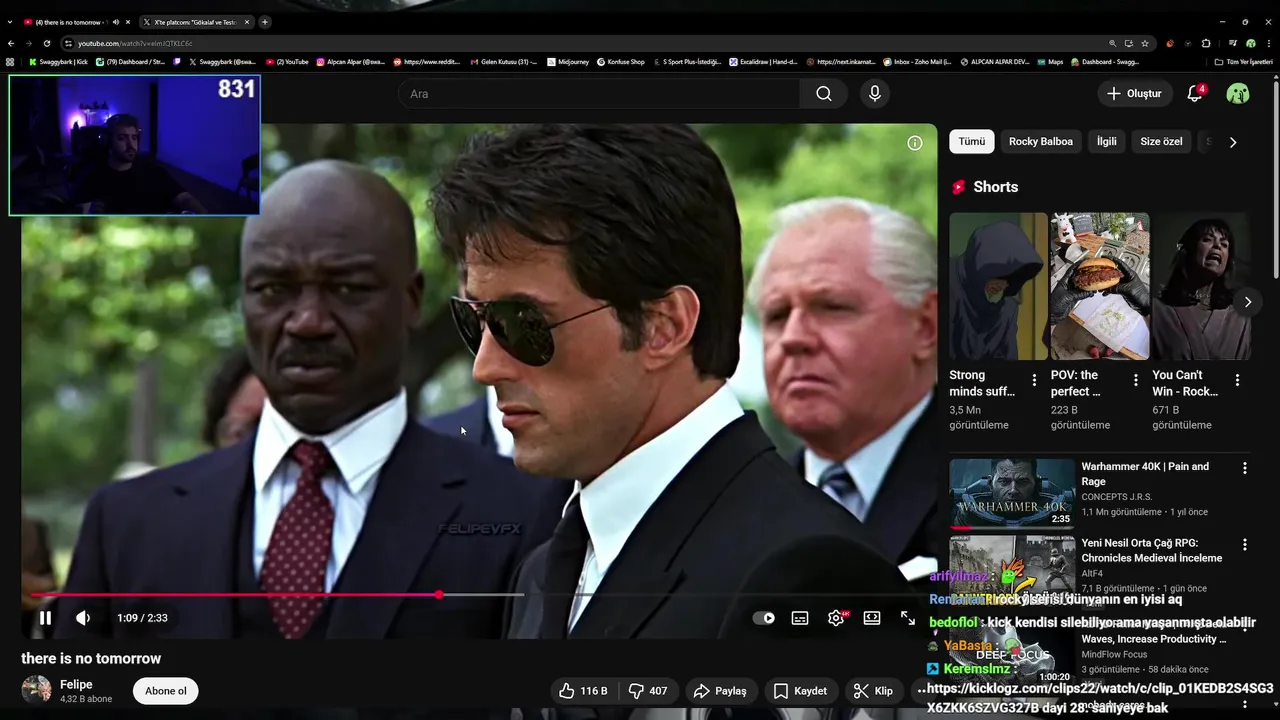Open the tab search dropdown arrow
The width and height of the screenshot is (1280, 720).
(10, 22)
